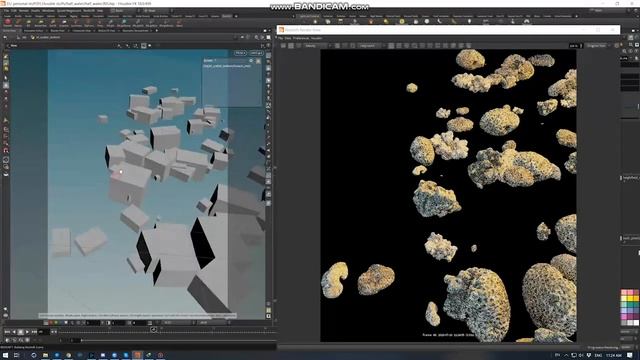
Task: Switch to the Collisions shelf tab
Action: tap(328, 16)
